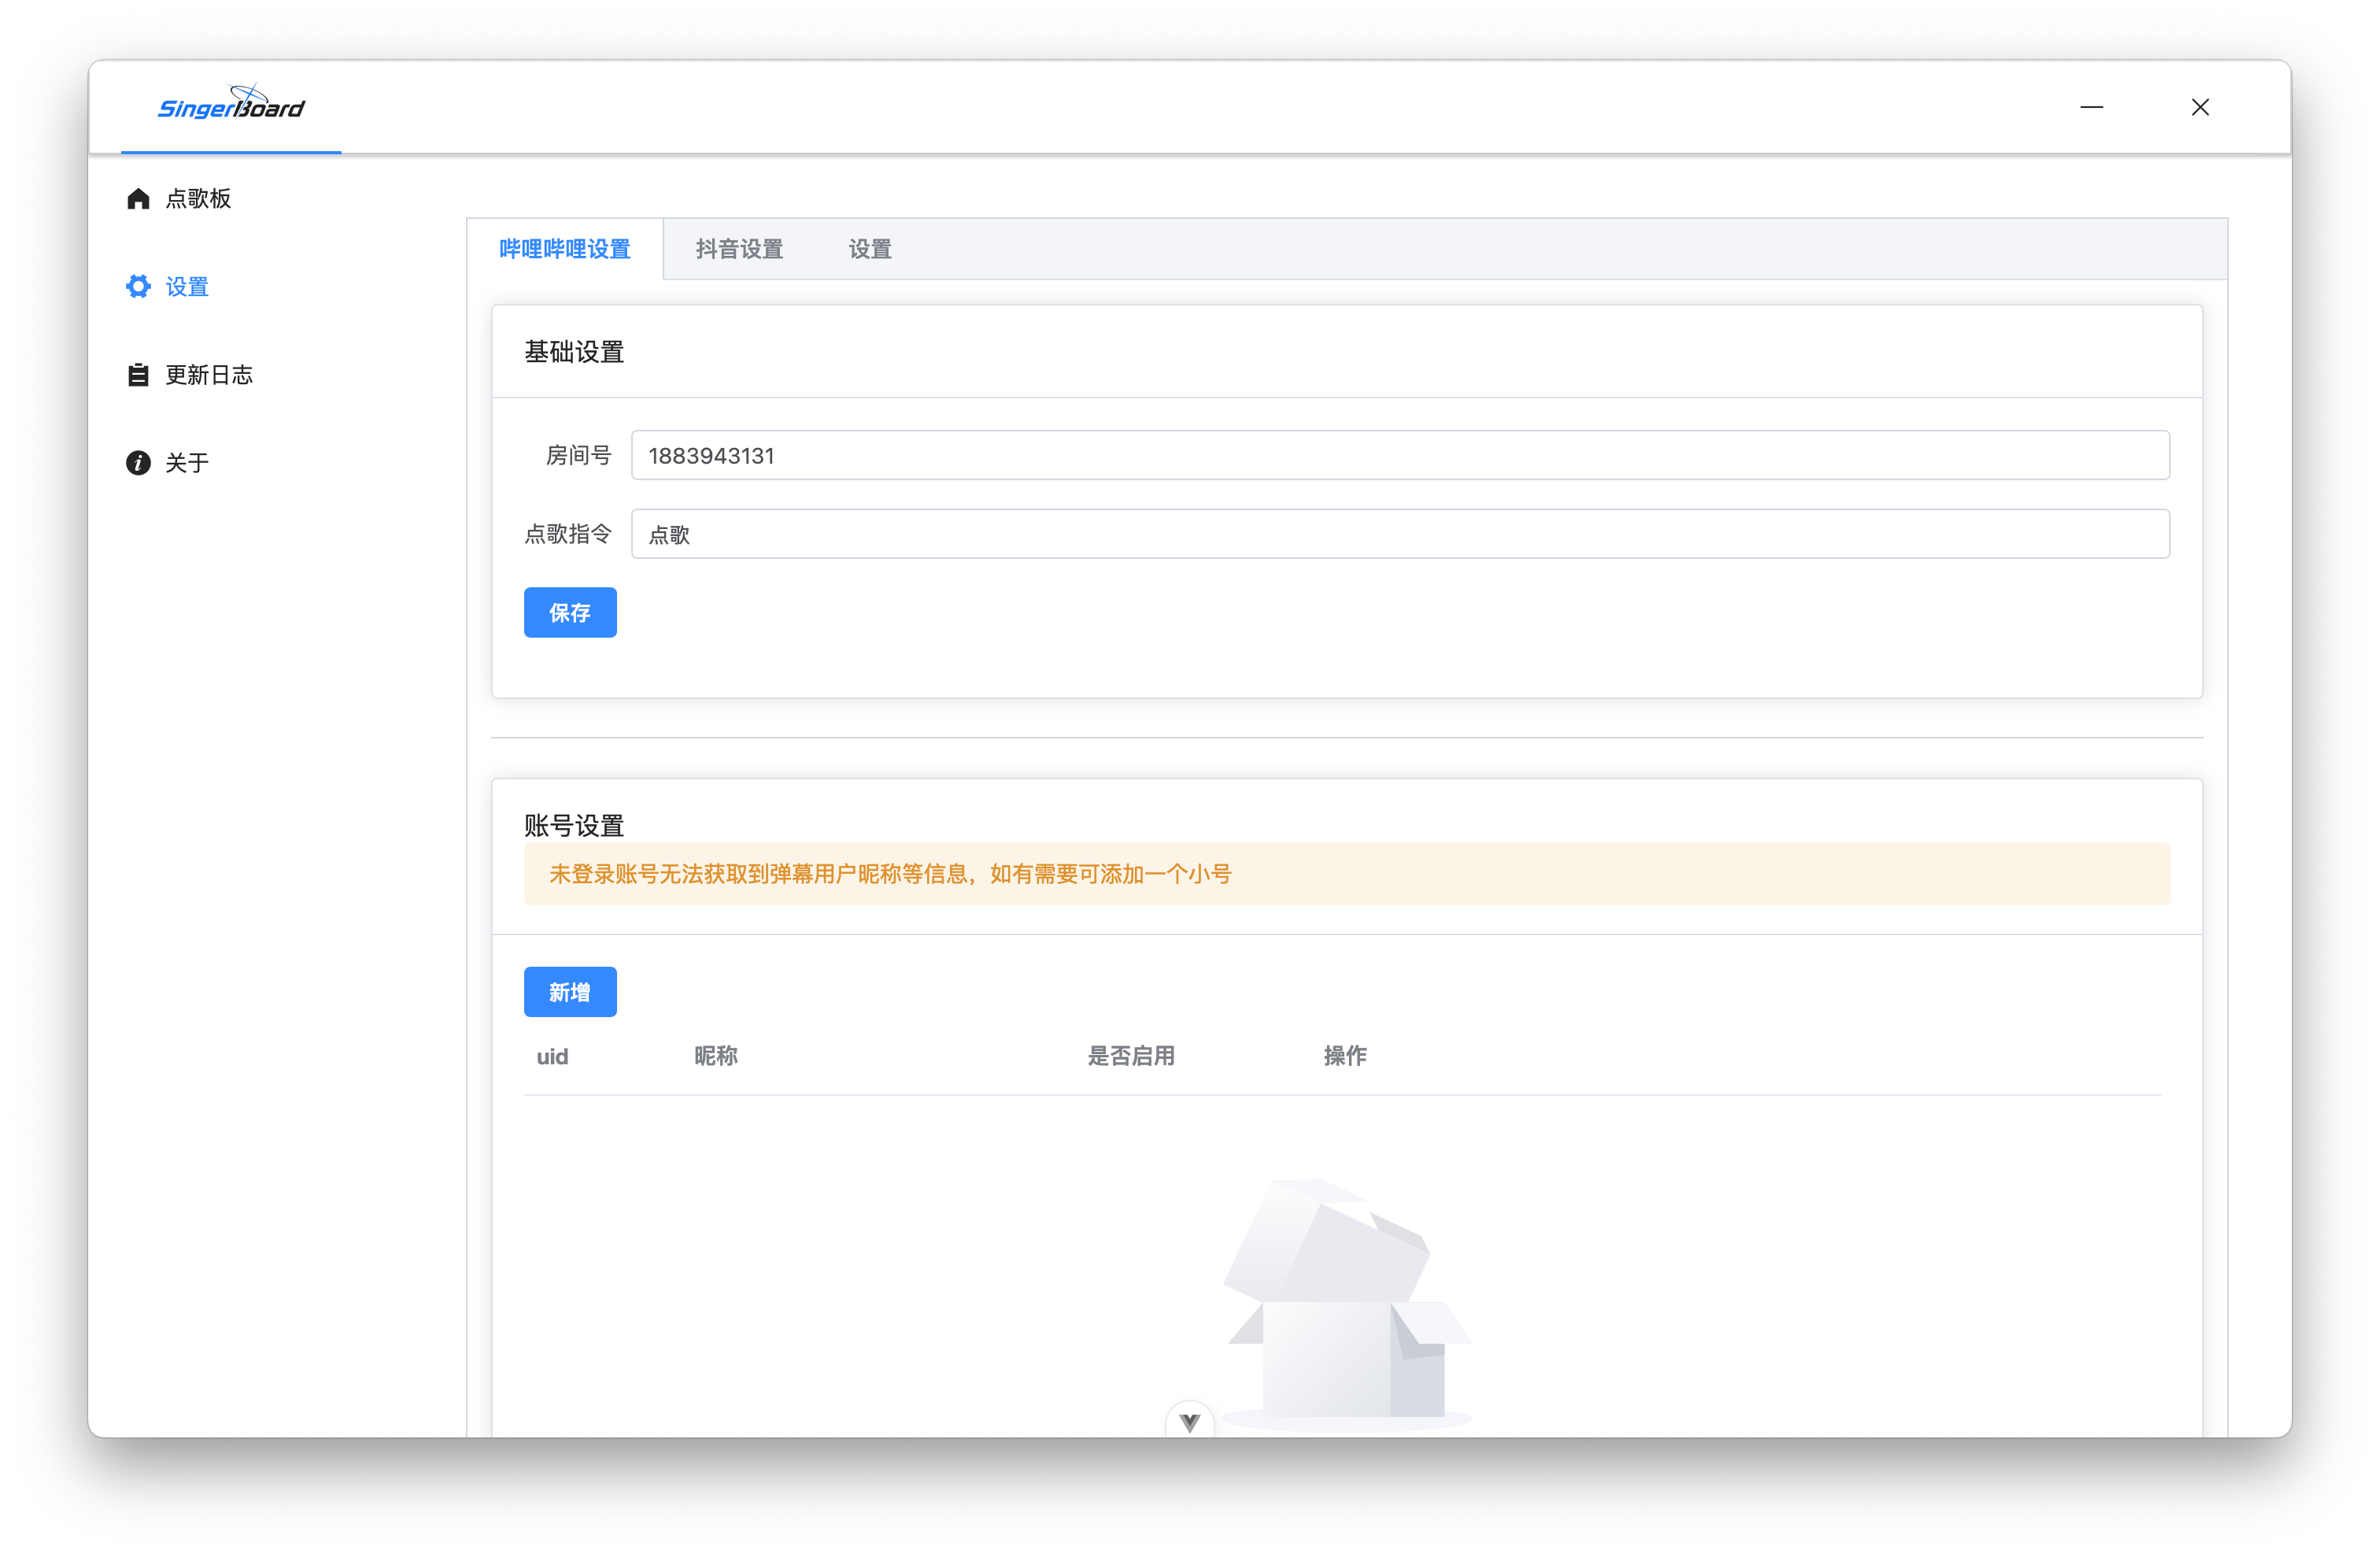
Task: Click the home icon beside 点歌板
Action: [138, 199]
